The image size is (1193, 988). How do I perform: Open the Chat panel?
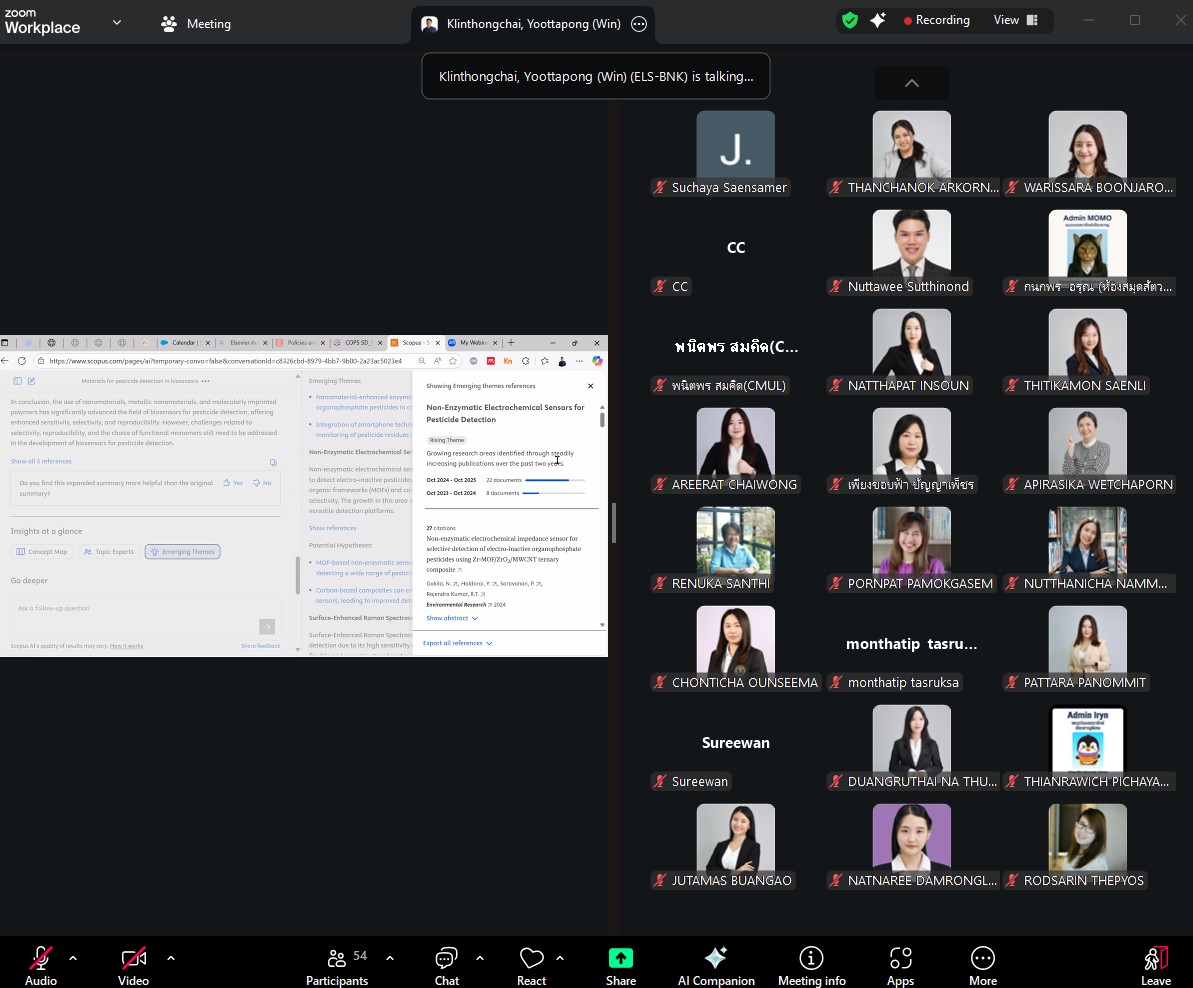(x=446, y=965)
